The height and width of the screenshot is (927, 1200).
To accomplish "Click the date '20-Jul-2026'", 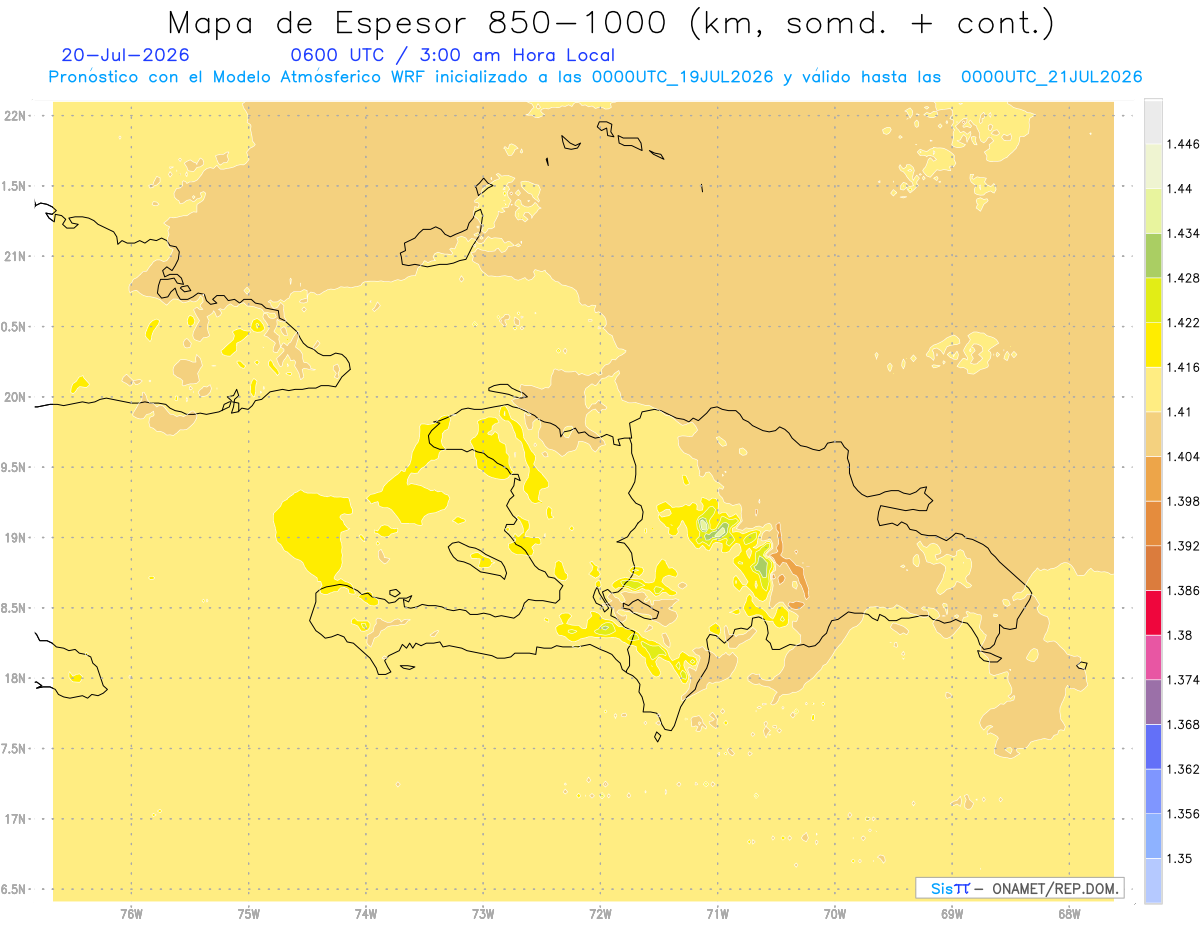I will tap(126, 55).
